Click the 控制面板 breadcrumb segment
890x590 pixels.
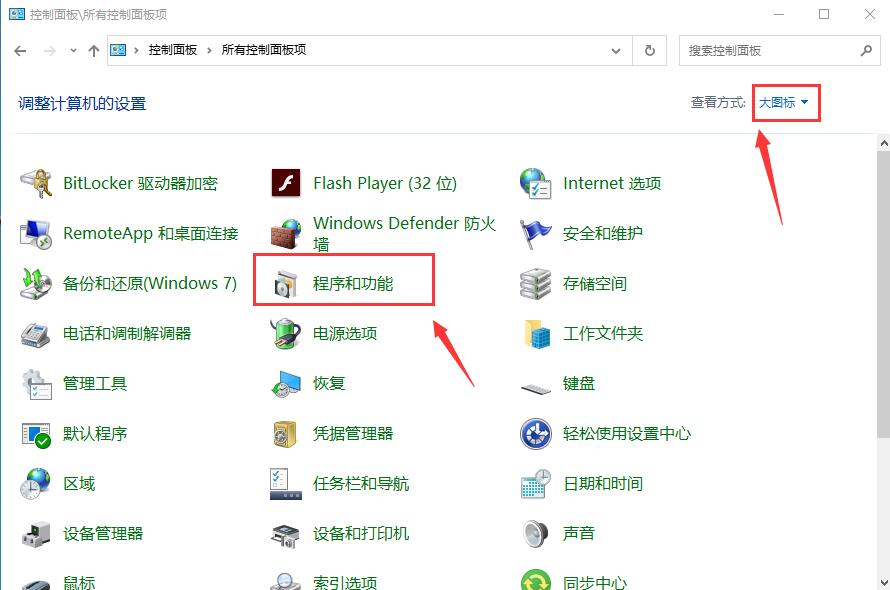[x=172, y=50]
